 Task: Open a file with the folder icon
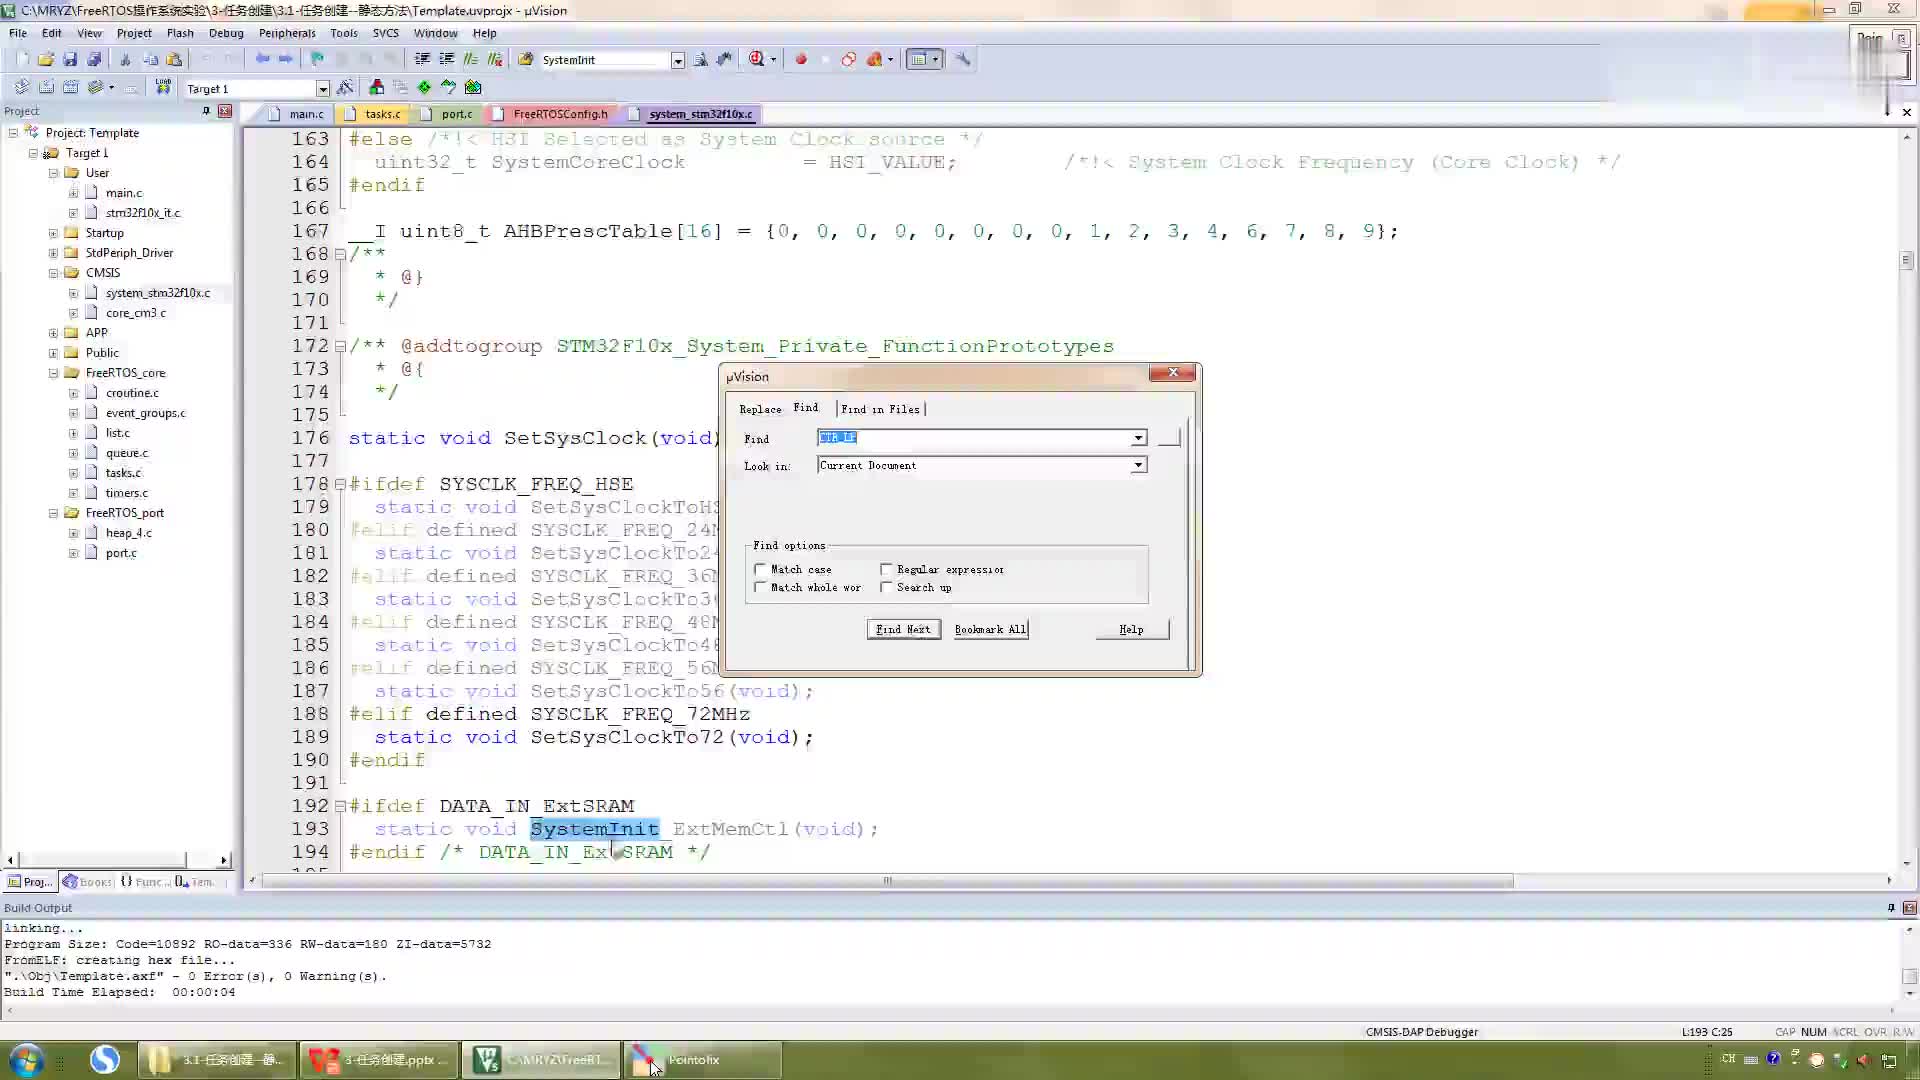pos(46,59)
